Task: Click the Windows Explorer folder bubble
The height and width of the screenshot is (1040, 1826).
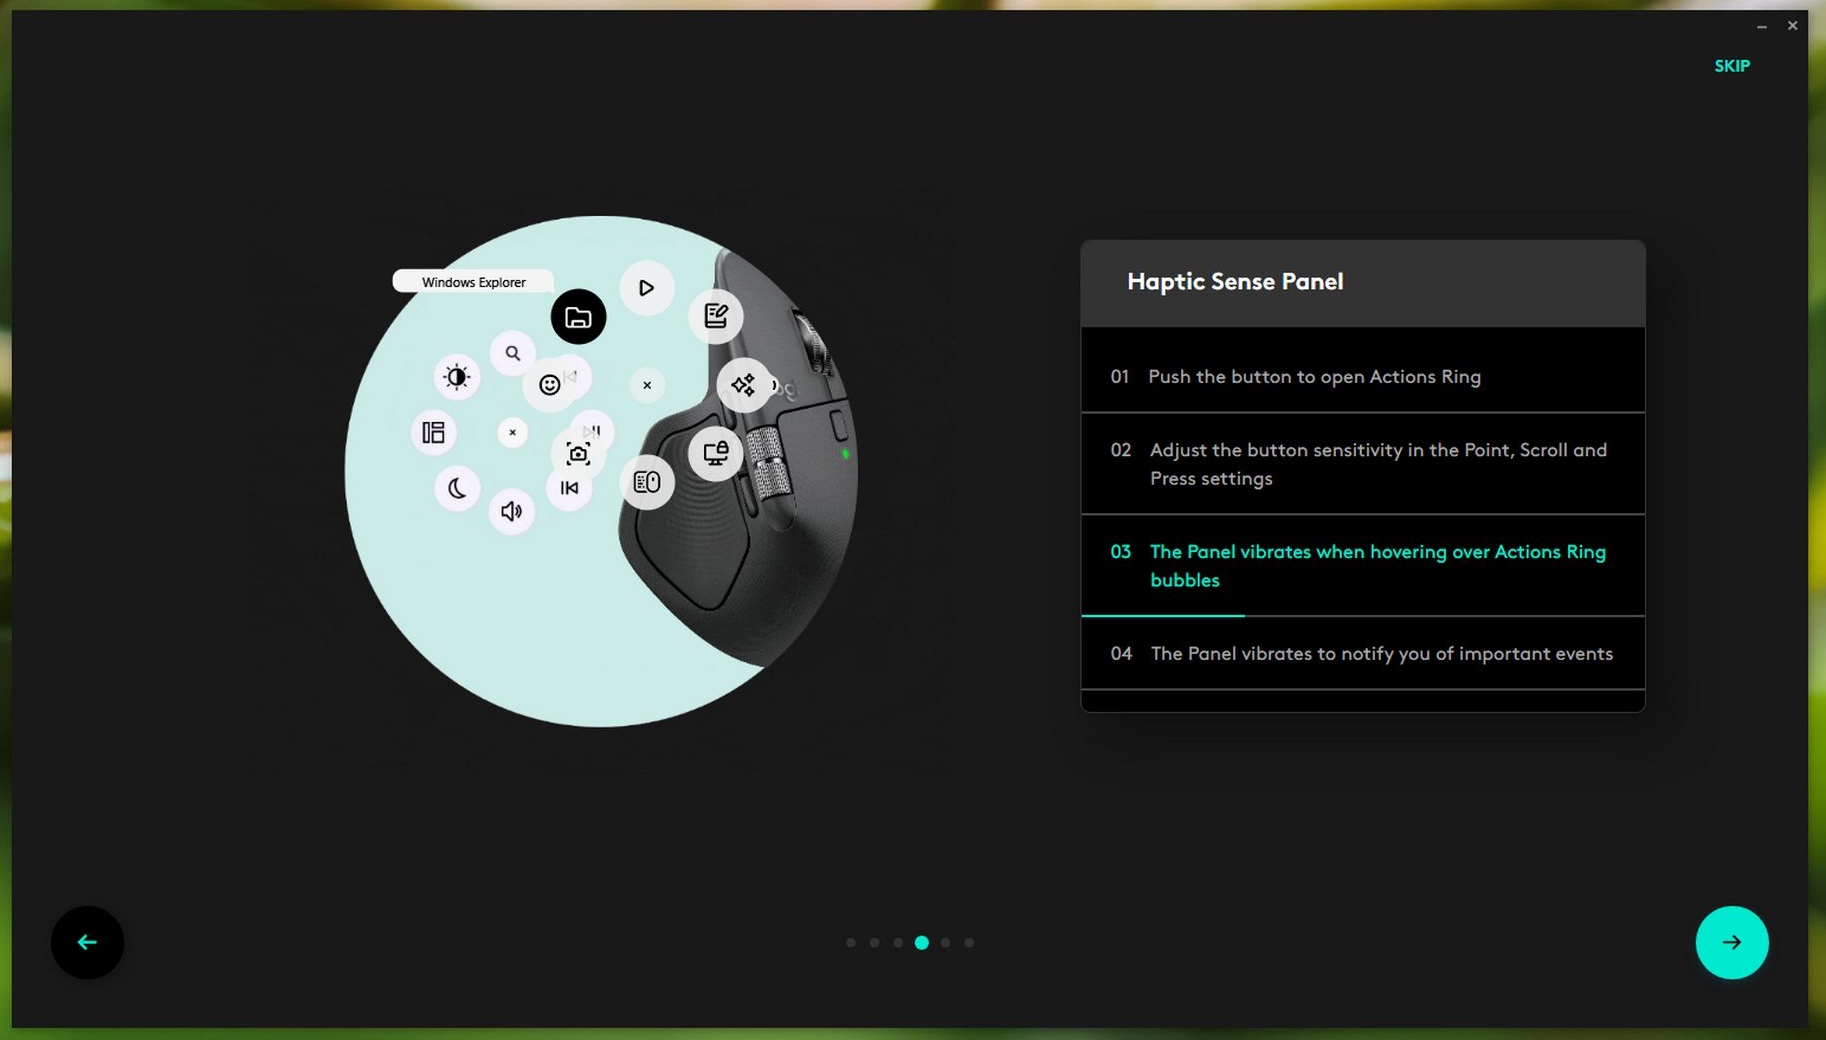Action: [578, 317]
